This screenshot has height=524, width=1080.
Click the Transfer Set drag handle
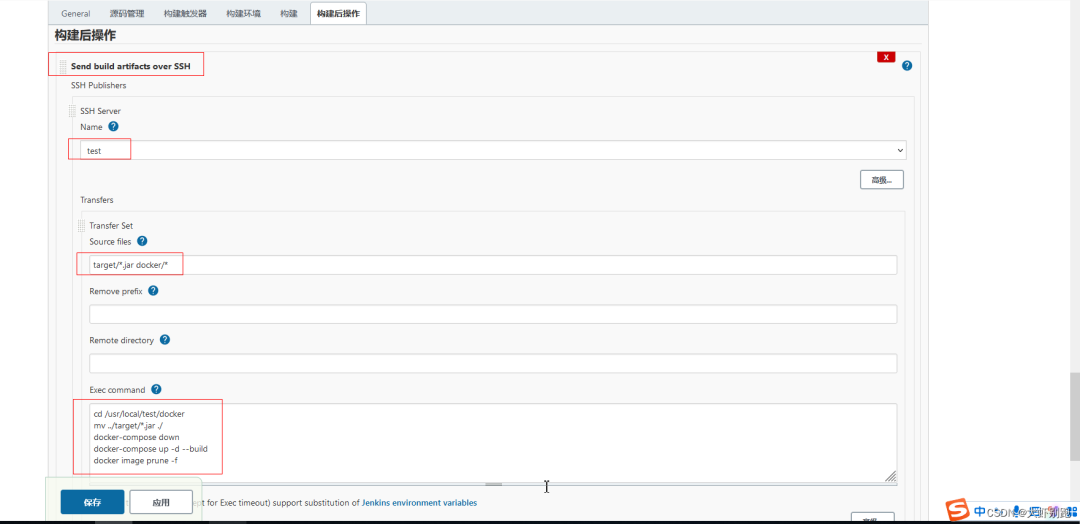coord(81,226)
